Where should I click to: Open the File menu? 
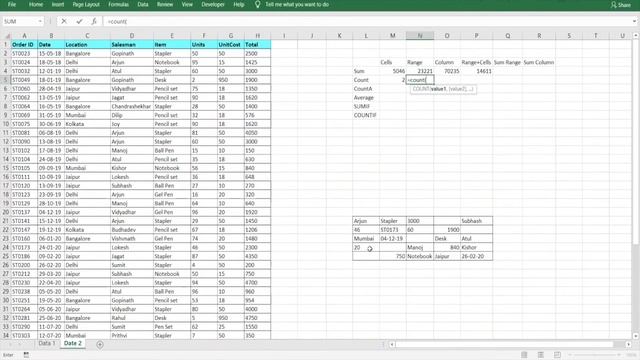(x=12, y=4)
